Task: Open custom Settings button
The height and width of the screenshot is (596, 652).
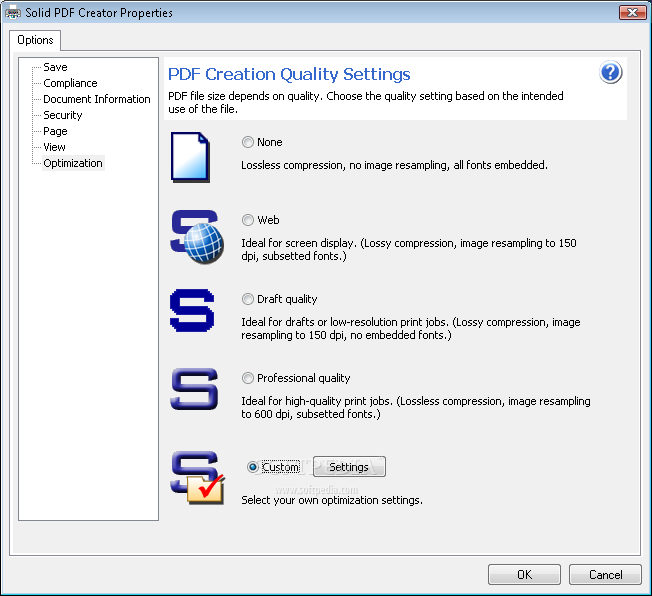Action: tap(349, 467)
